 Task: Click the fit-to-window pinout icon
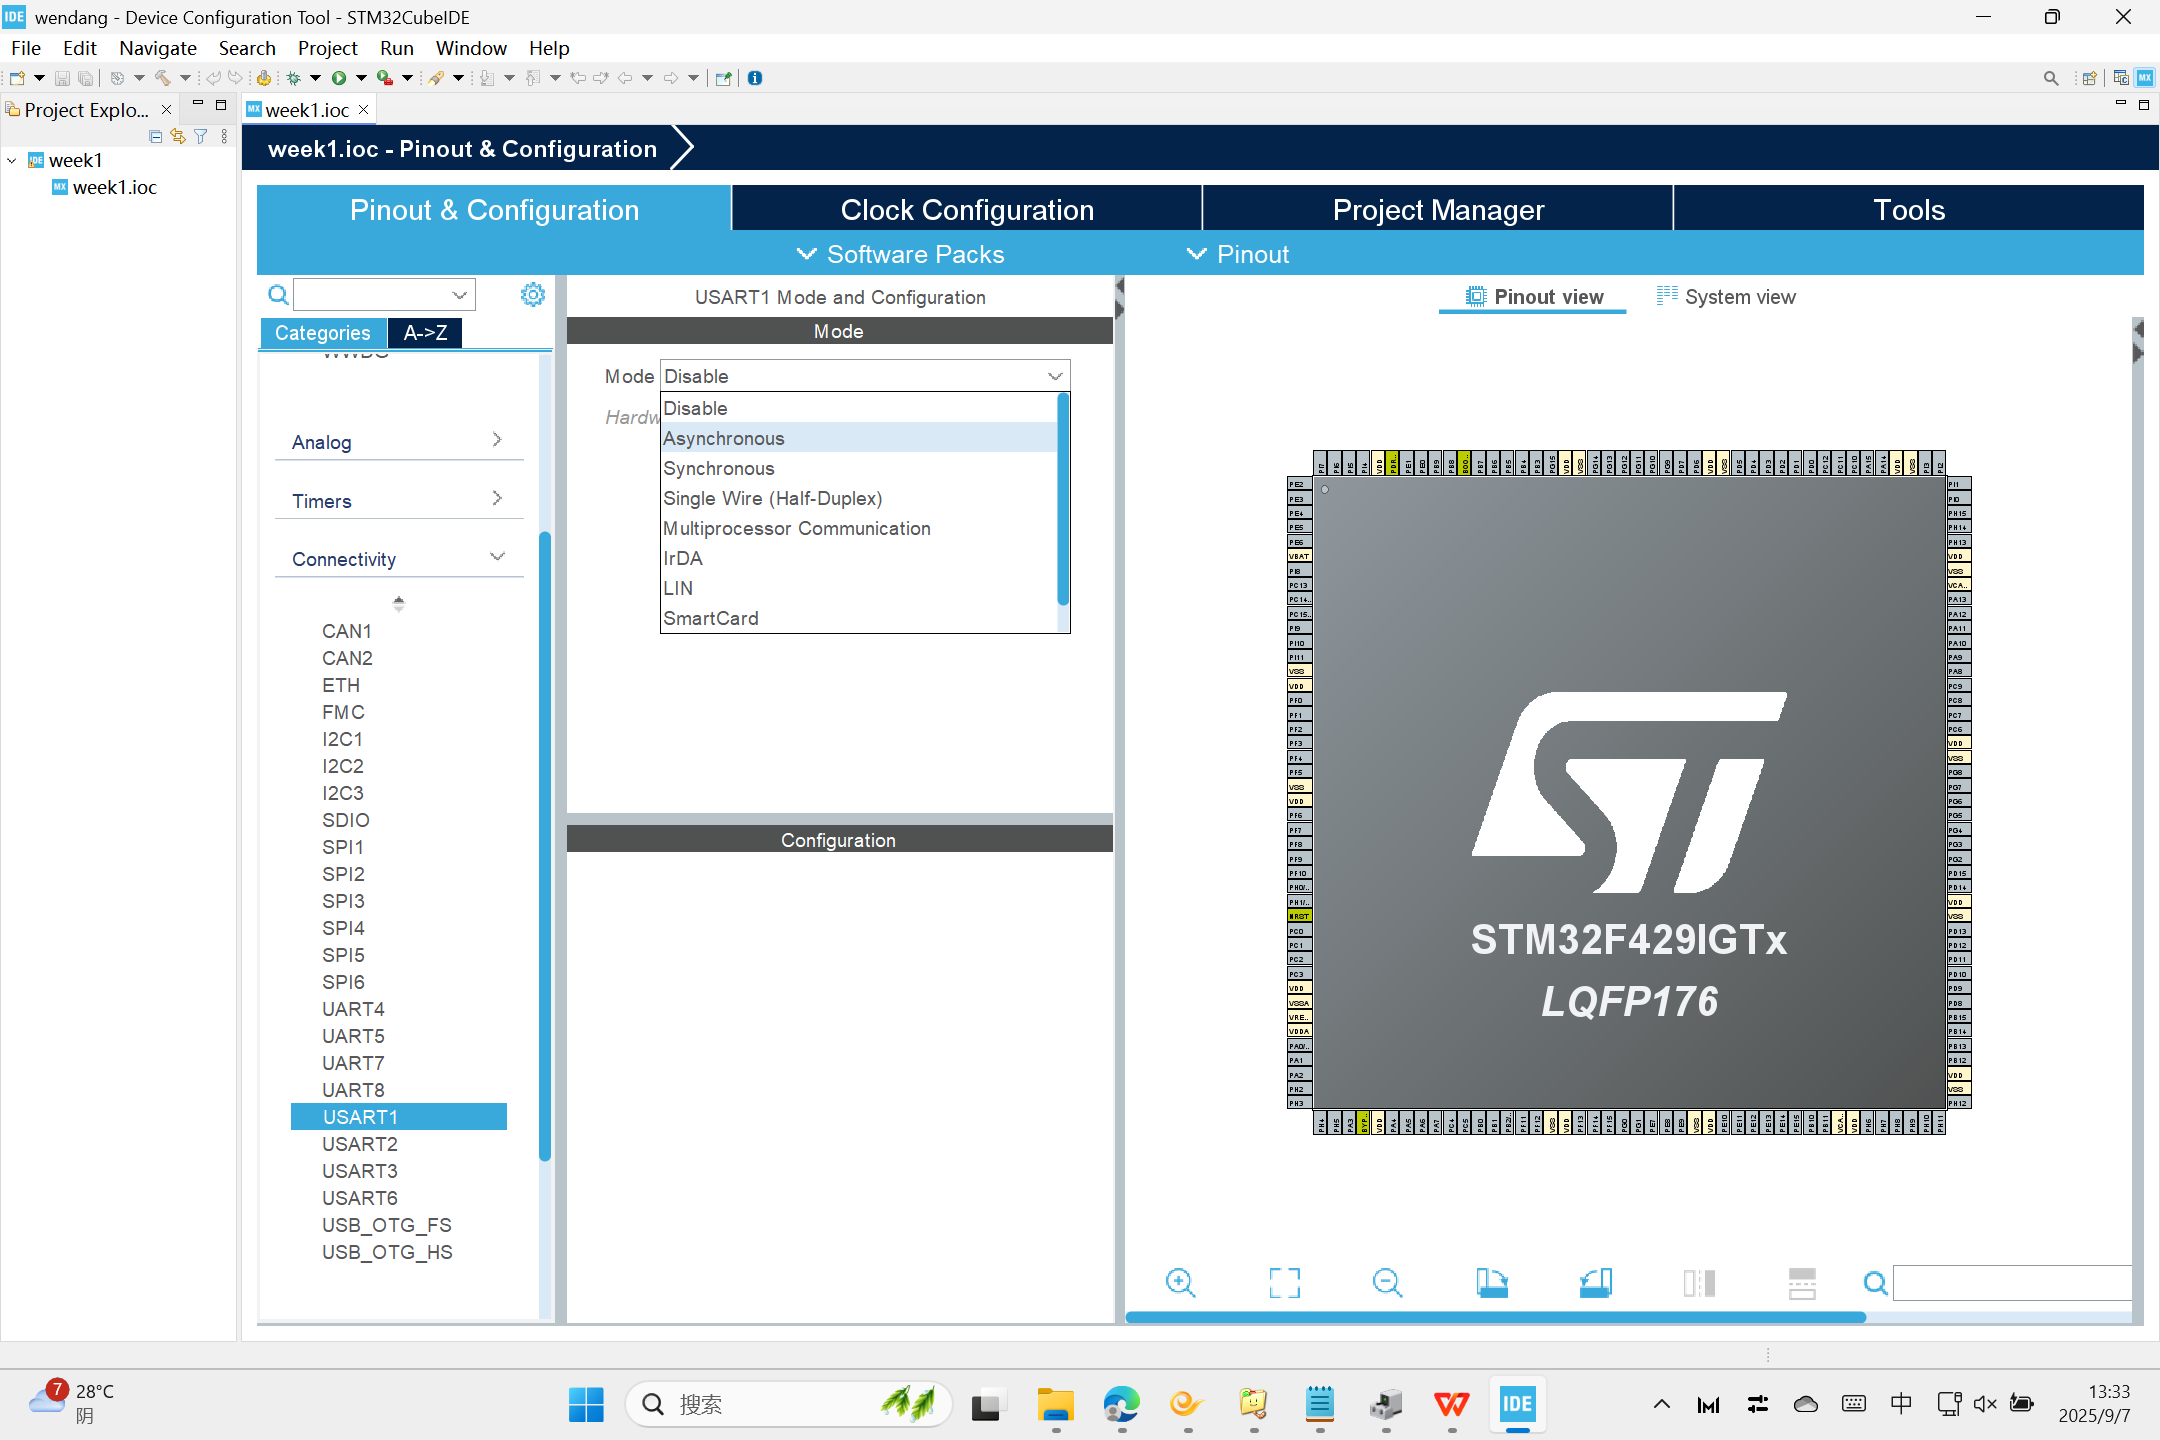click(x=1284, y=1283)
